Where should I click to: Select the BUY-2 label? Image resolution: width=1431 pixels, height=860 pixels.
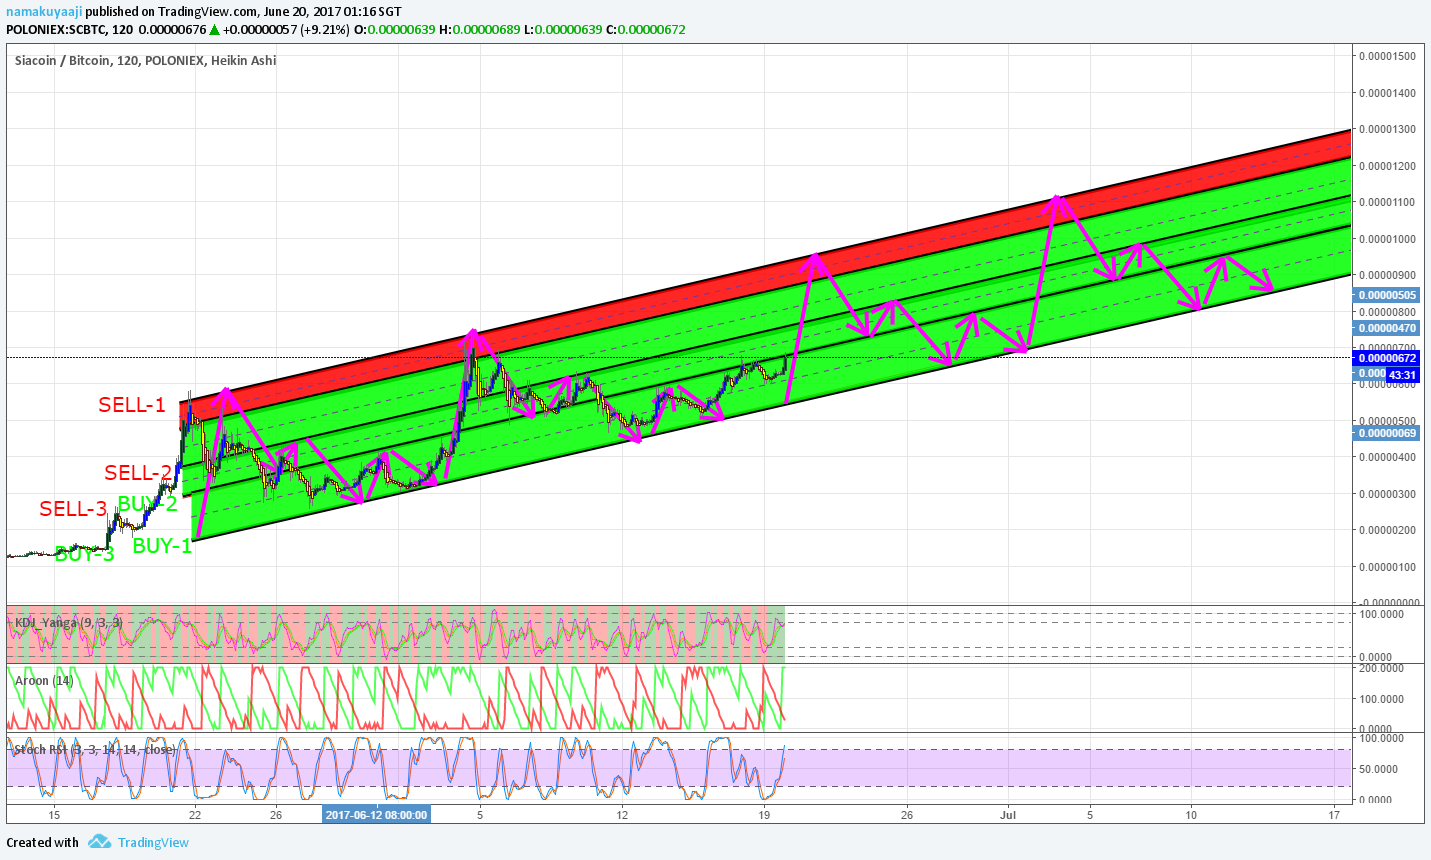[147, 503]
